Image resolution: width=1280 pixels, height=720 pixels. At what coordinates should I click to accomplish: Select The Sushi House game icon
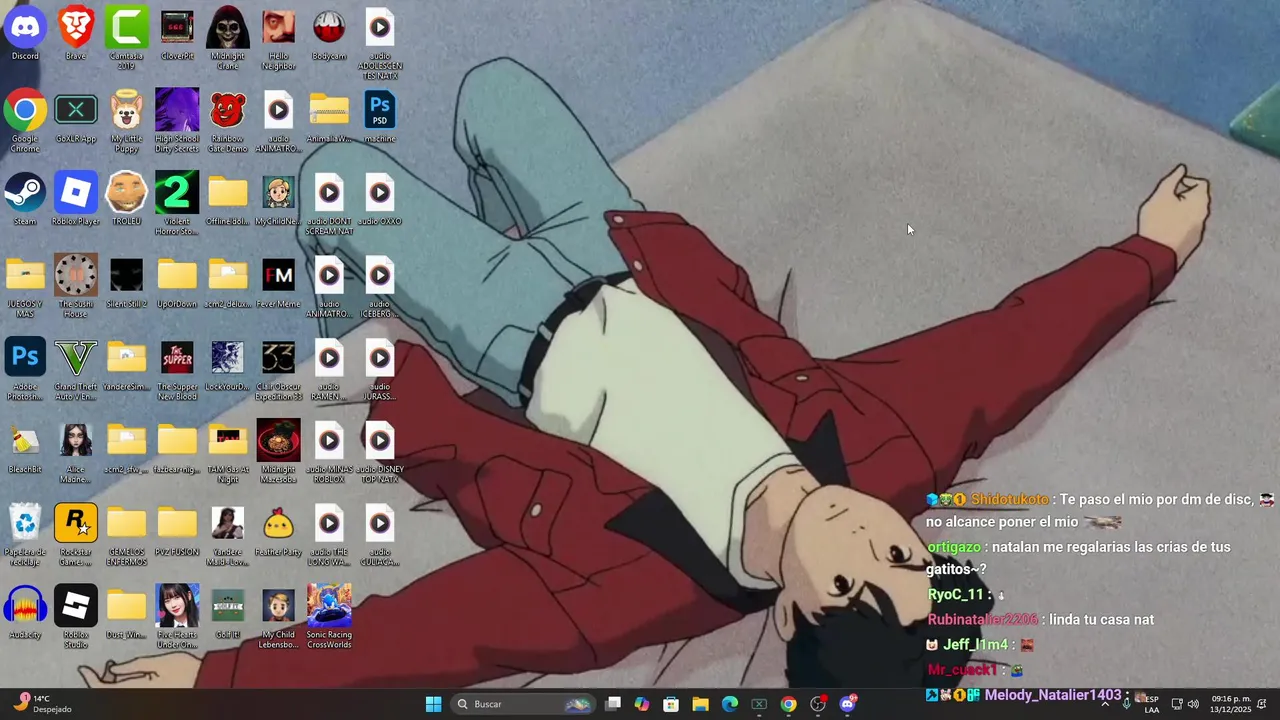[x=76, y=287]
